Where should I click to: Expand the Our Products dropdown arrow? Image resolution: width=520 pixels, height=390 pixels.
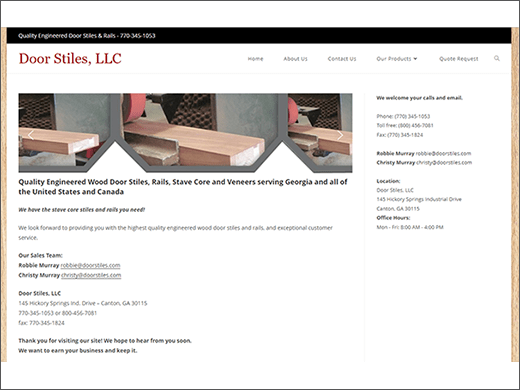tap(415, 59)
